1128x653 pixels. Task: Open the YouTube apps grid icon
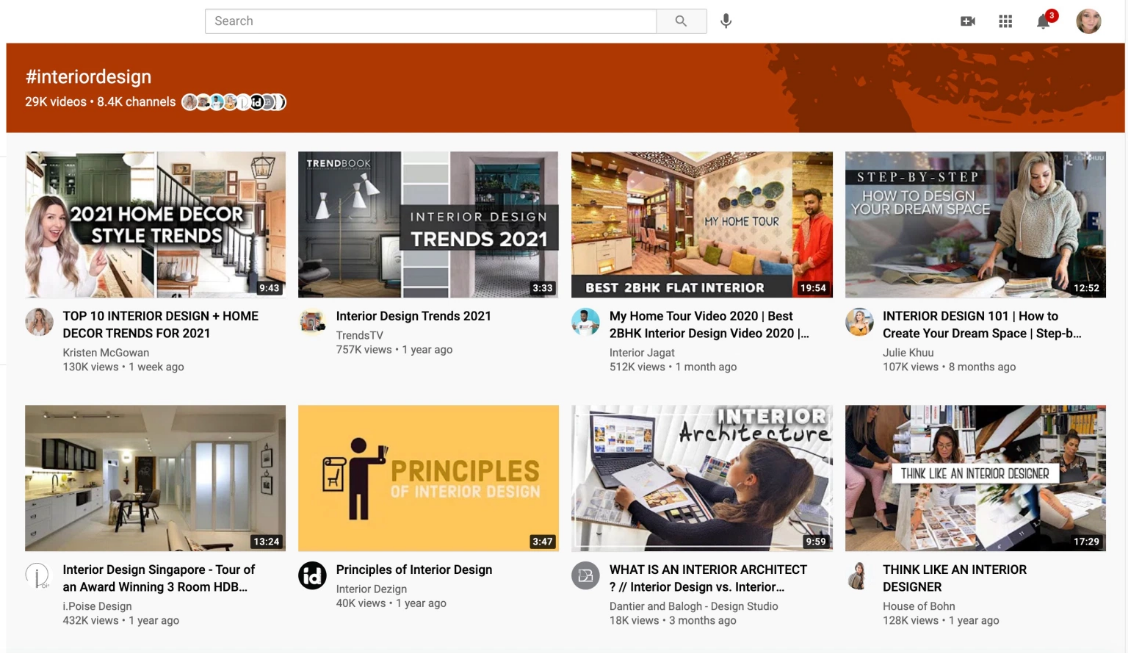1005,21
